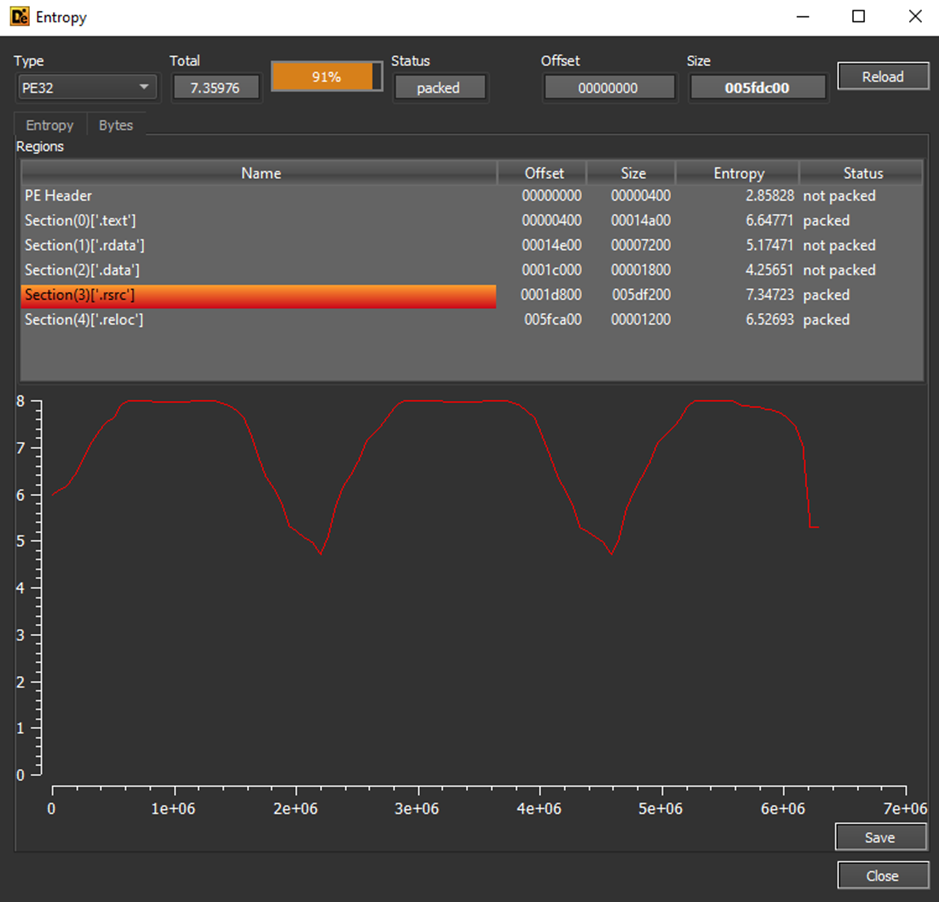
Task: Click the Detect It Easy app icon
Action: [19, 17]
